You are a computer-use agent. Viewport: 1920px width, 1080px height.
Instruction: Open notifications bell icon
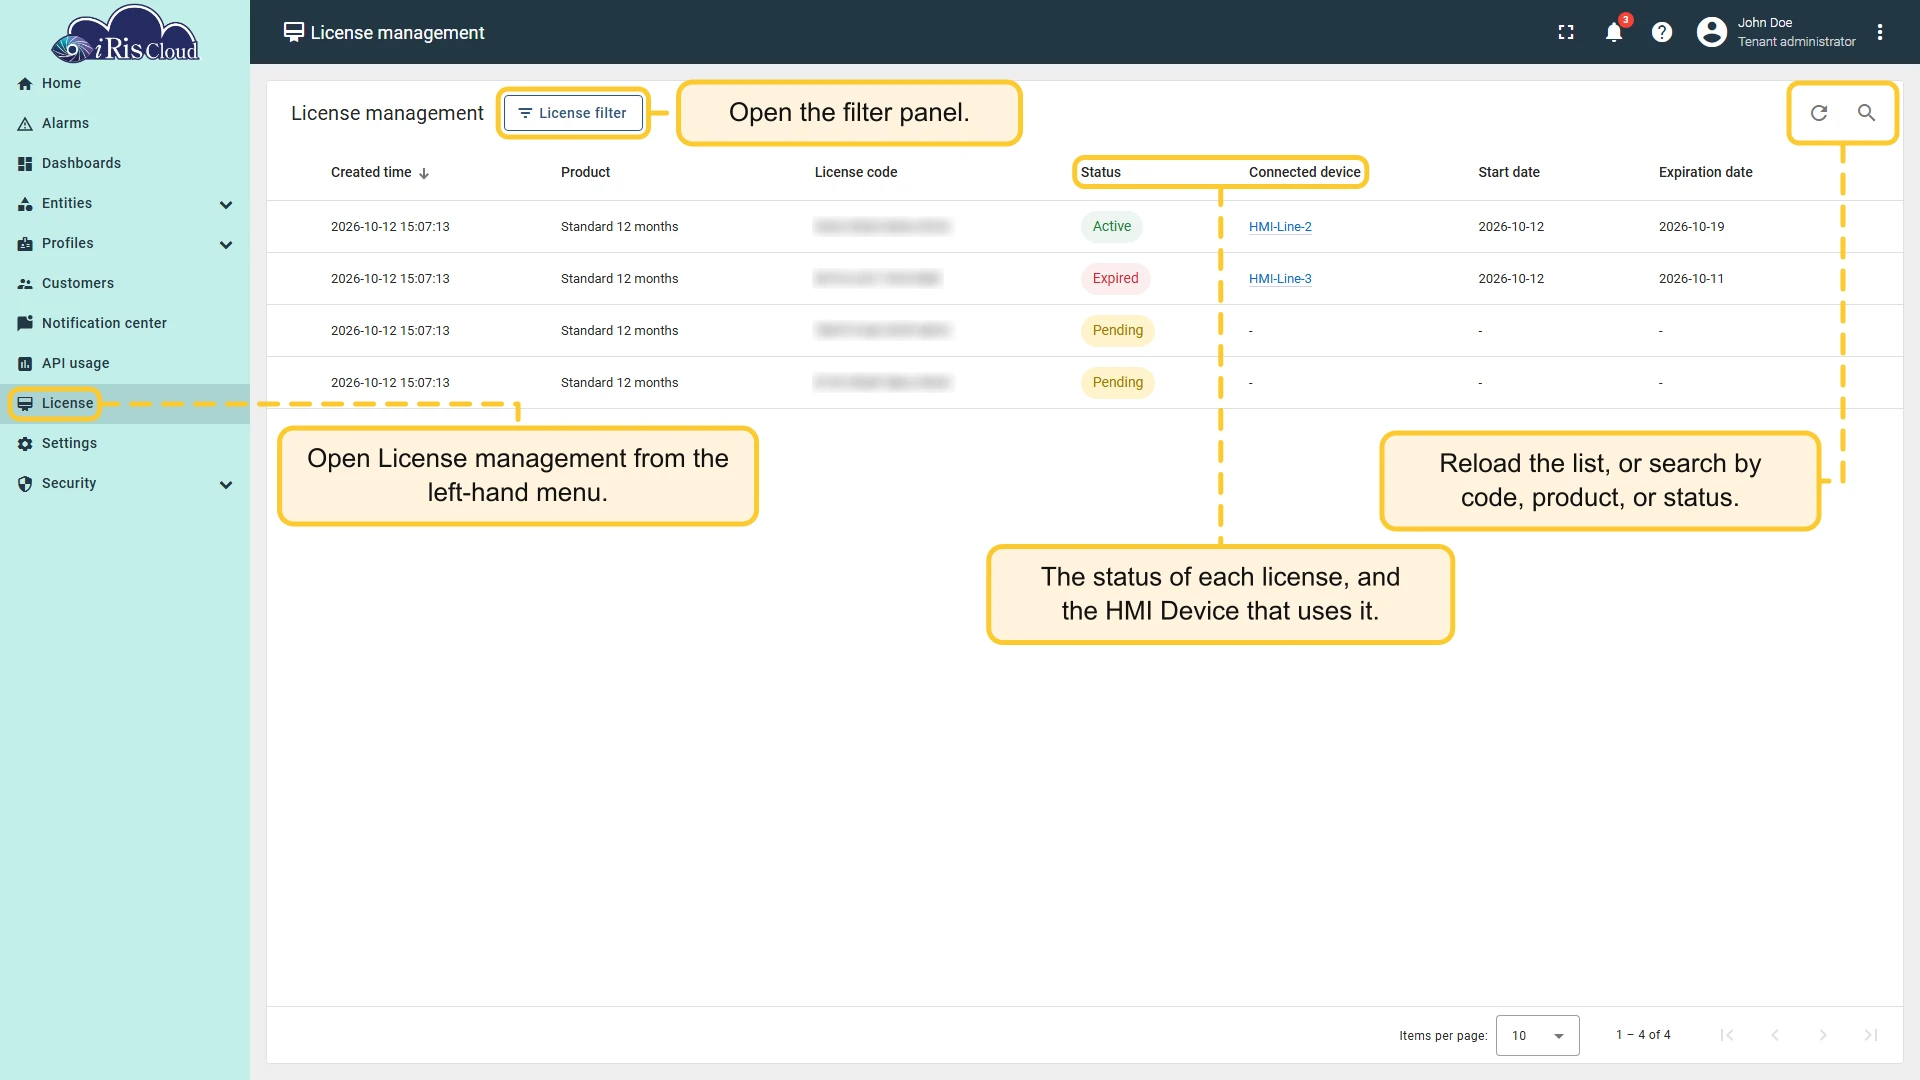[1614, 32]
